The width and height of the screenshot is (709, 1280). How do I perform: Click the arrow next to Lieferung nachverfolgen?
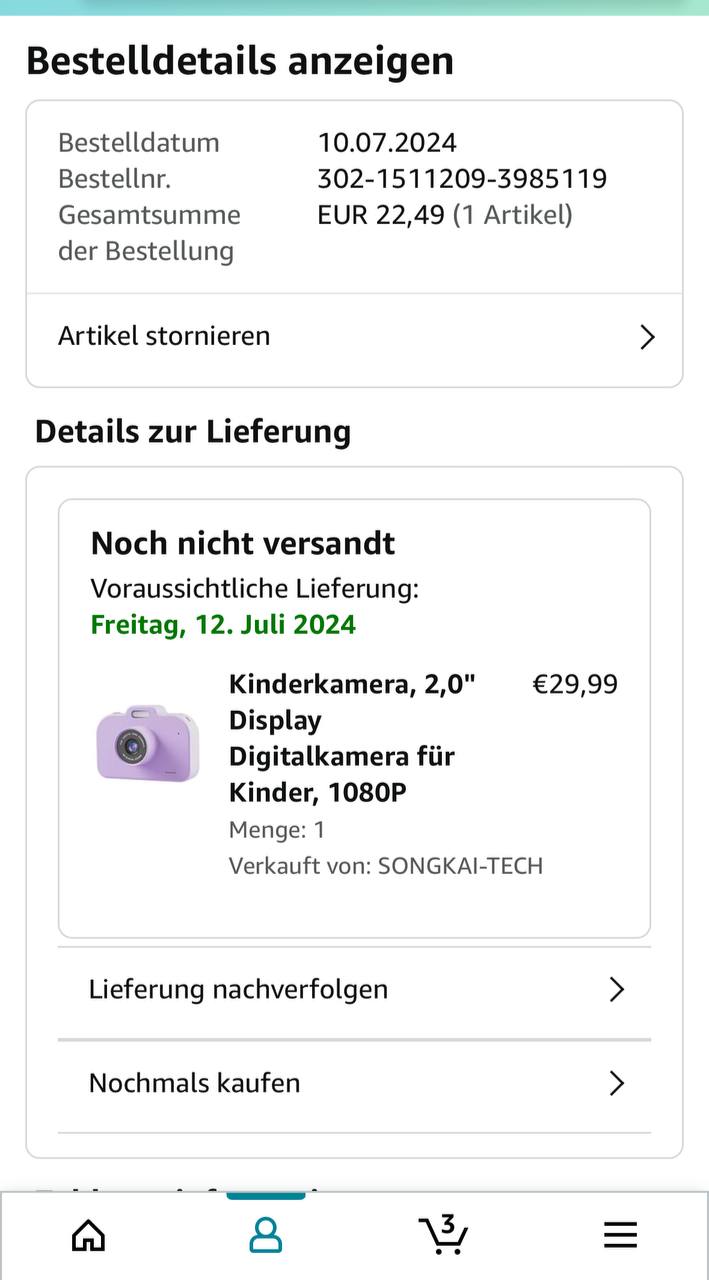617,990
